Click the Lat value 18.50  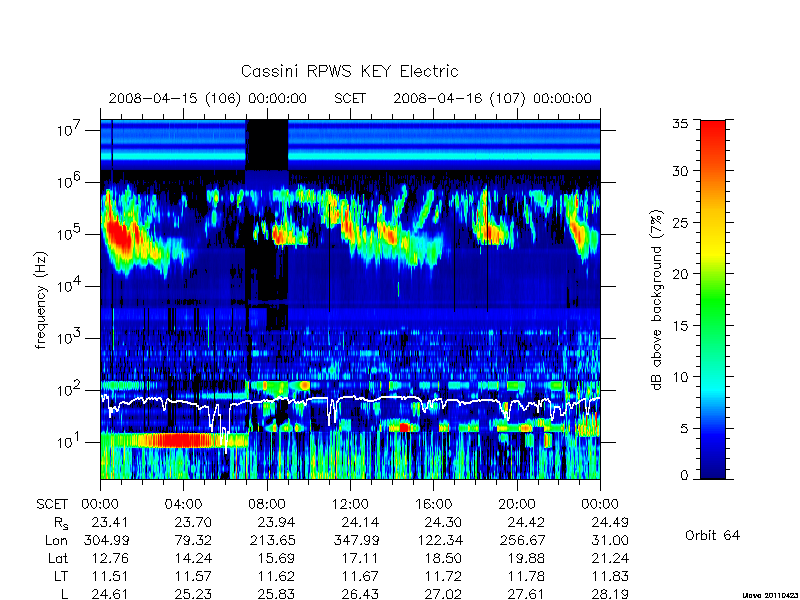[x=443, y=558]
